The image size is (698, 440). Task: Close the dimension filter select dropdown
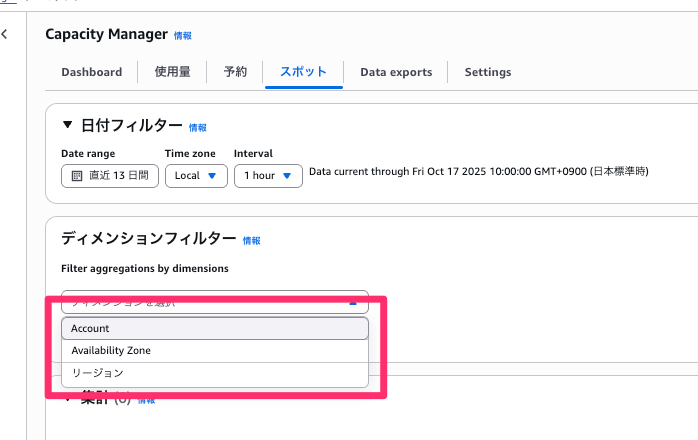tap(351, 300)
